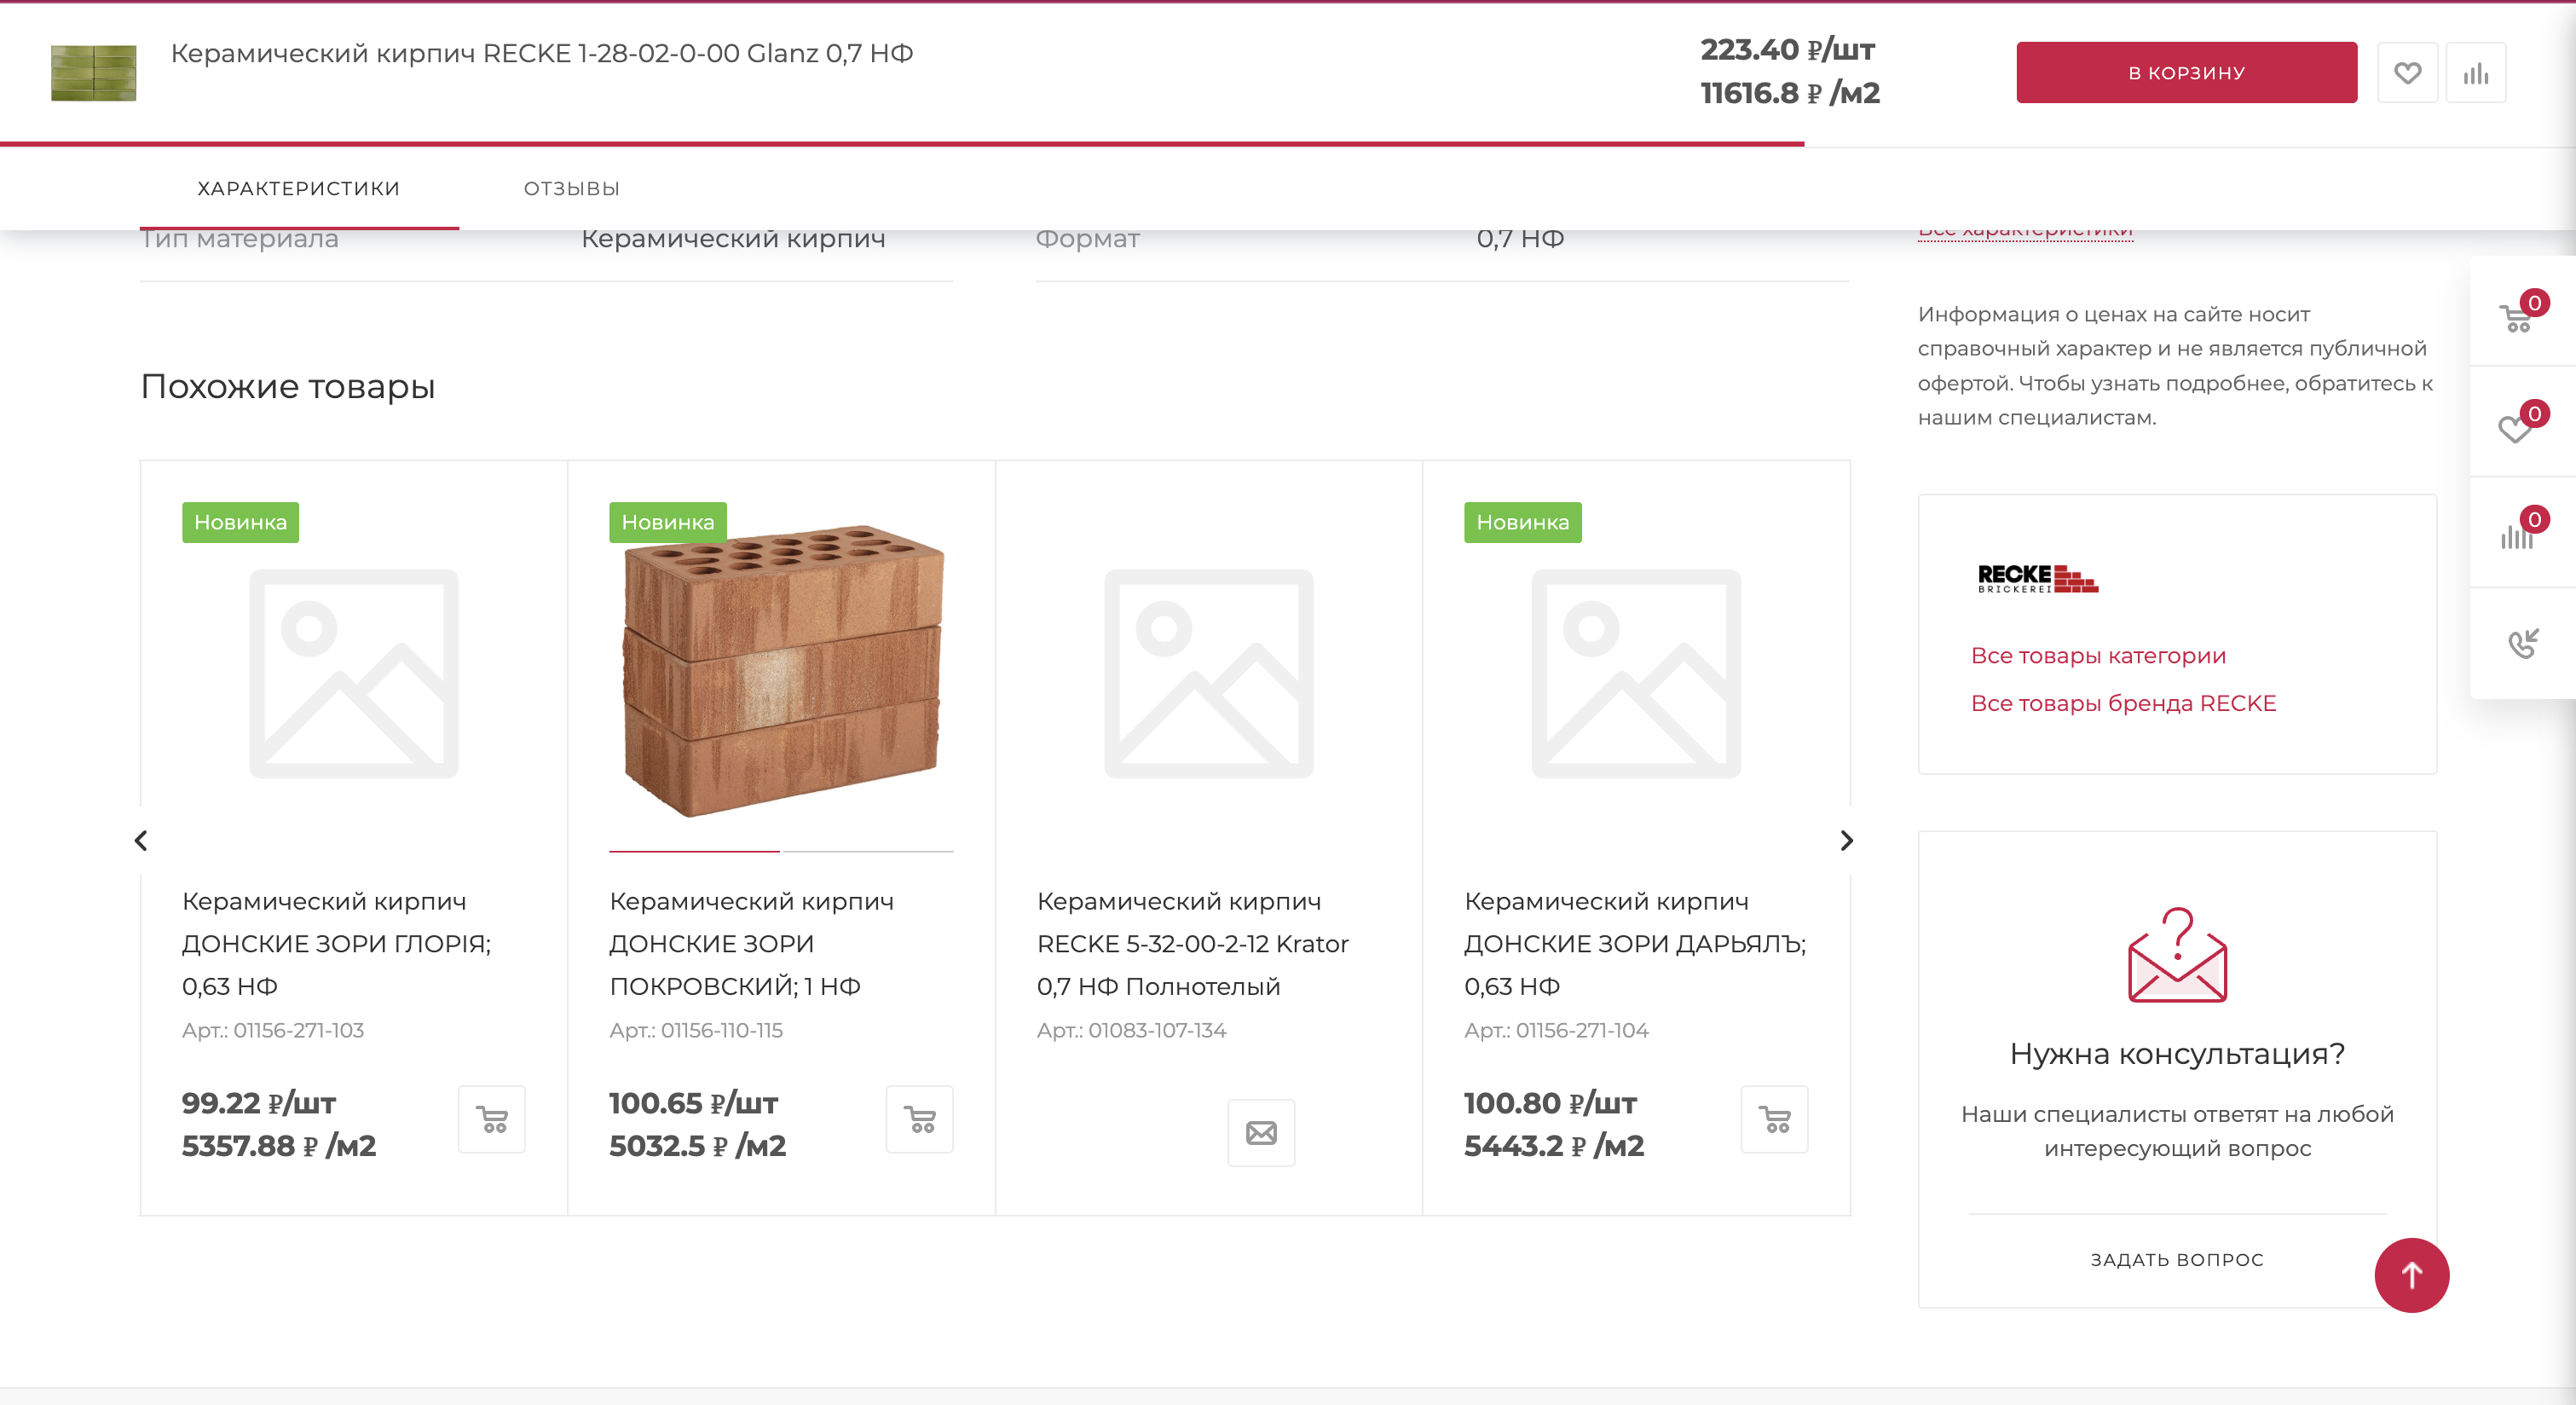Screen dimensions: 2576x1405
Task: Add product to favorites via heart icon in header
Action: (2407, 72)
